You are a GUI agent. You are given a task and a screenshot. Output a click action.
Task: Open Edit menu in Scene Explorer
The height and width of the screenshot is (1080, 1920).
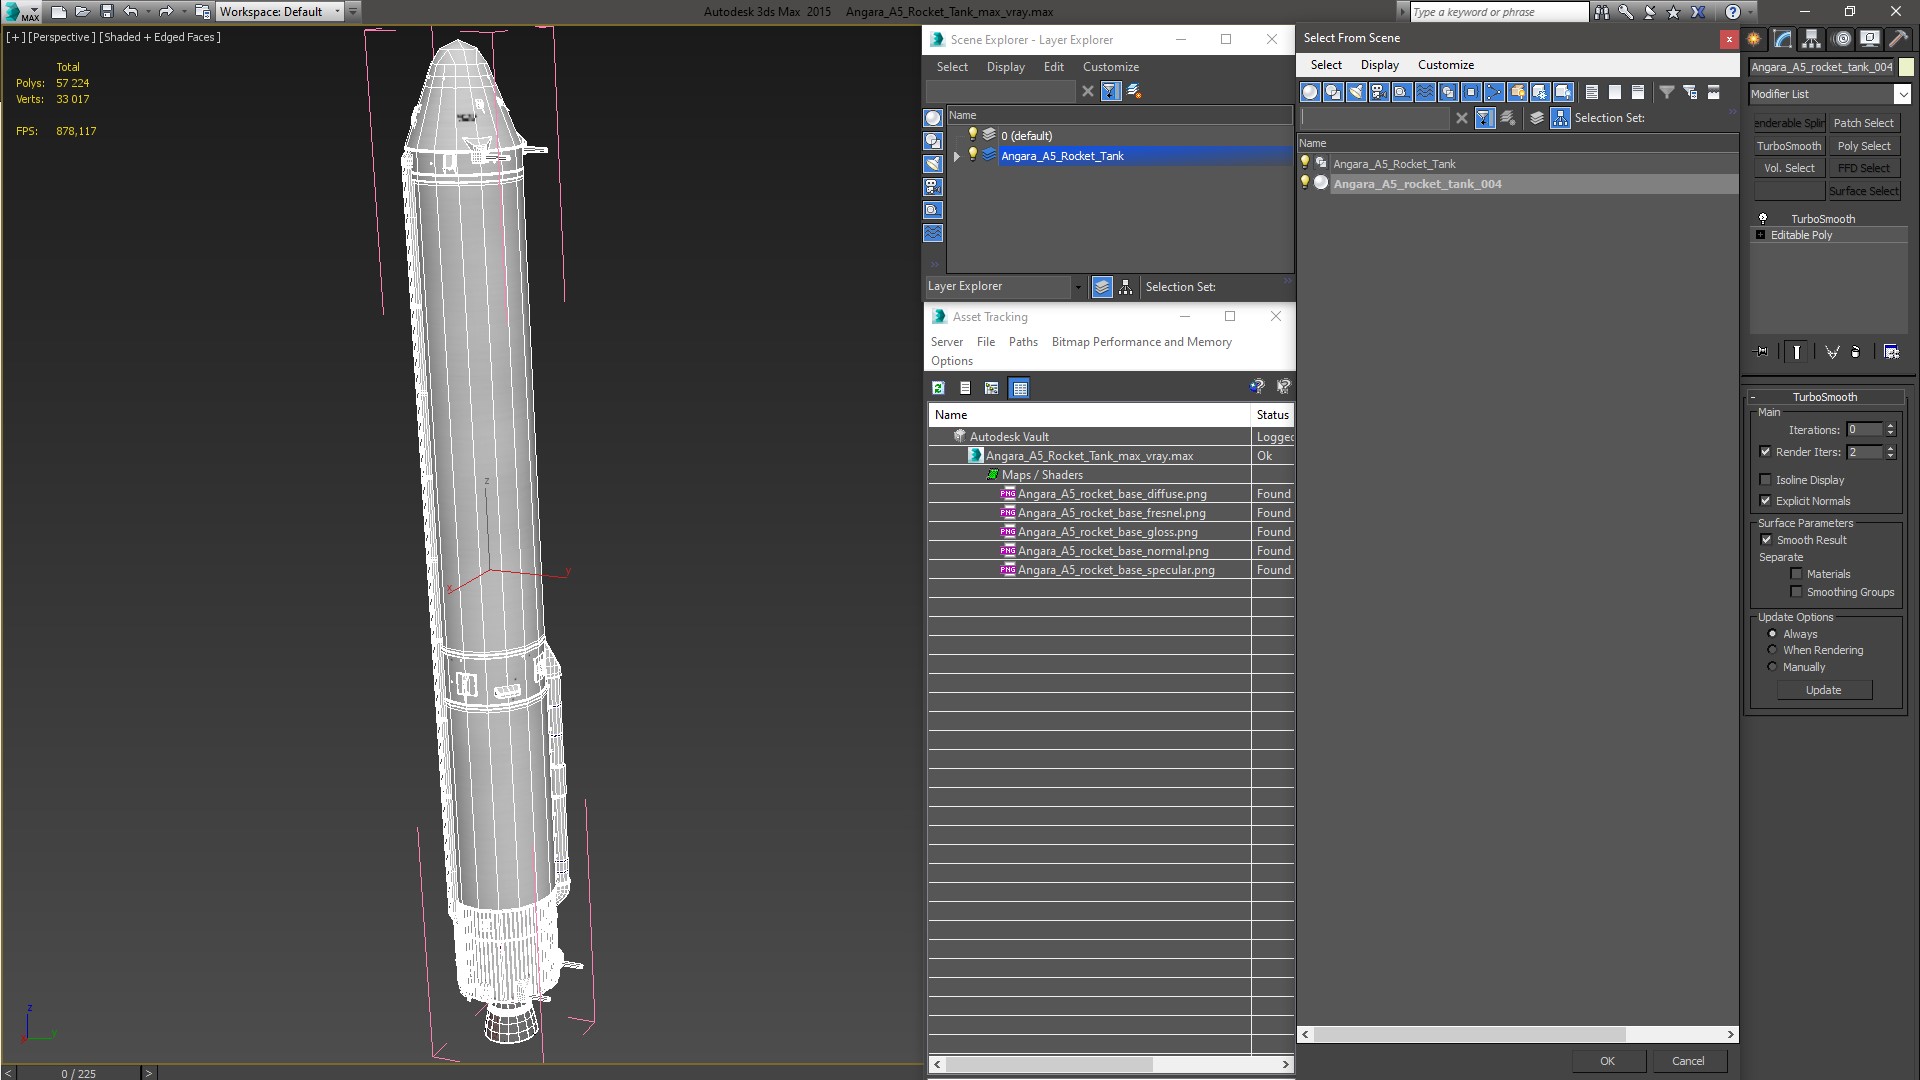coord(1054,67)
